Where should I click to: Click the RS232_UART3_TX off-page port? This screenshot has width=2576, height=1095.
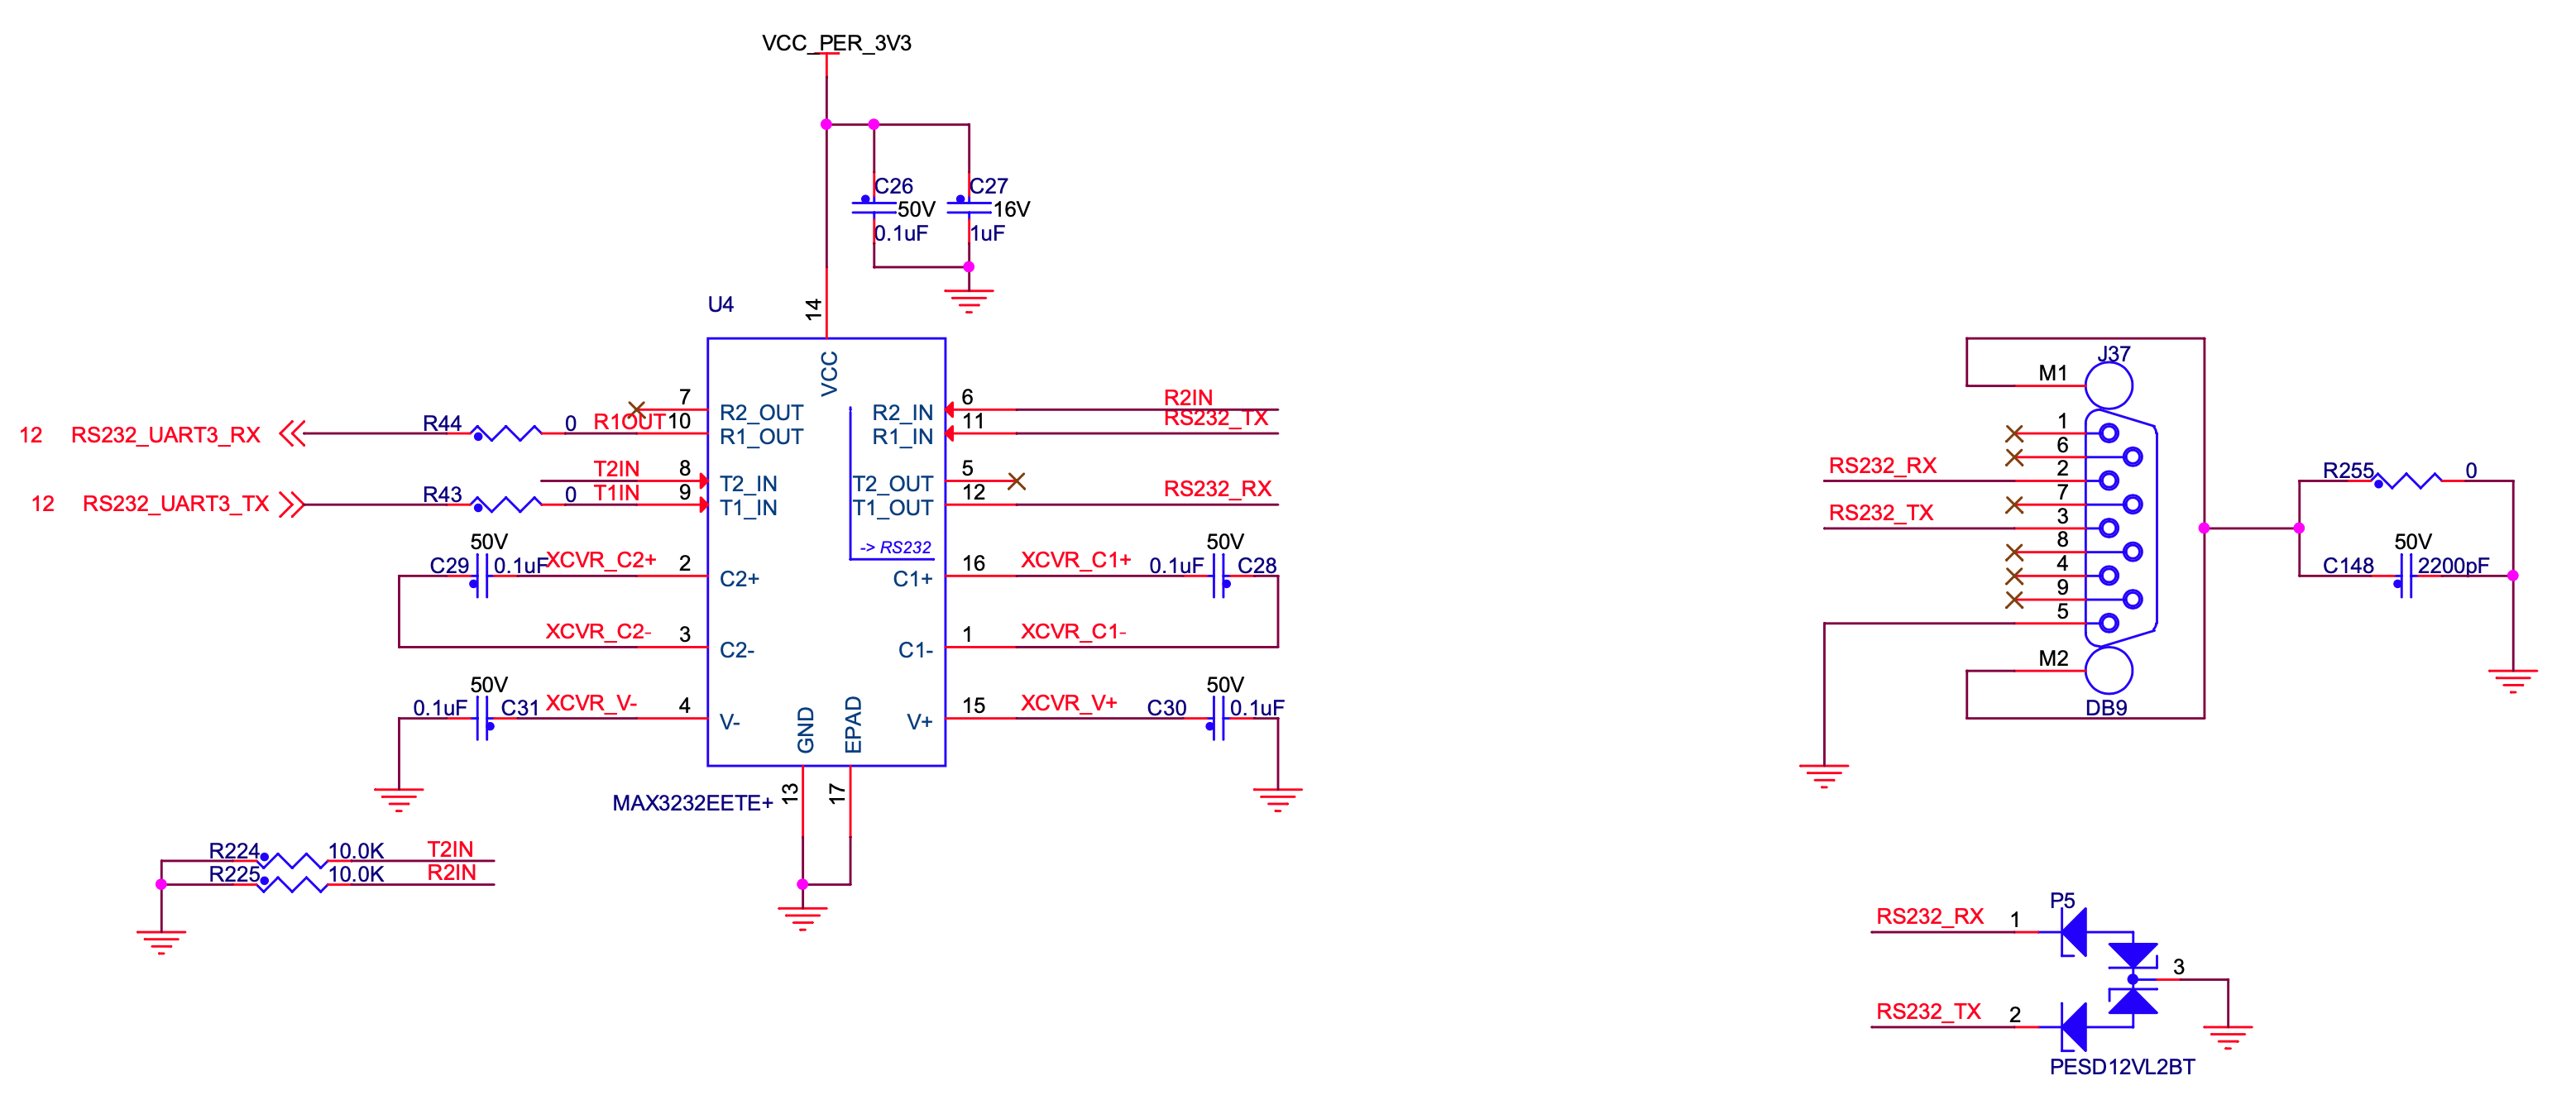pos(292,504)
